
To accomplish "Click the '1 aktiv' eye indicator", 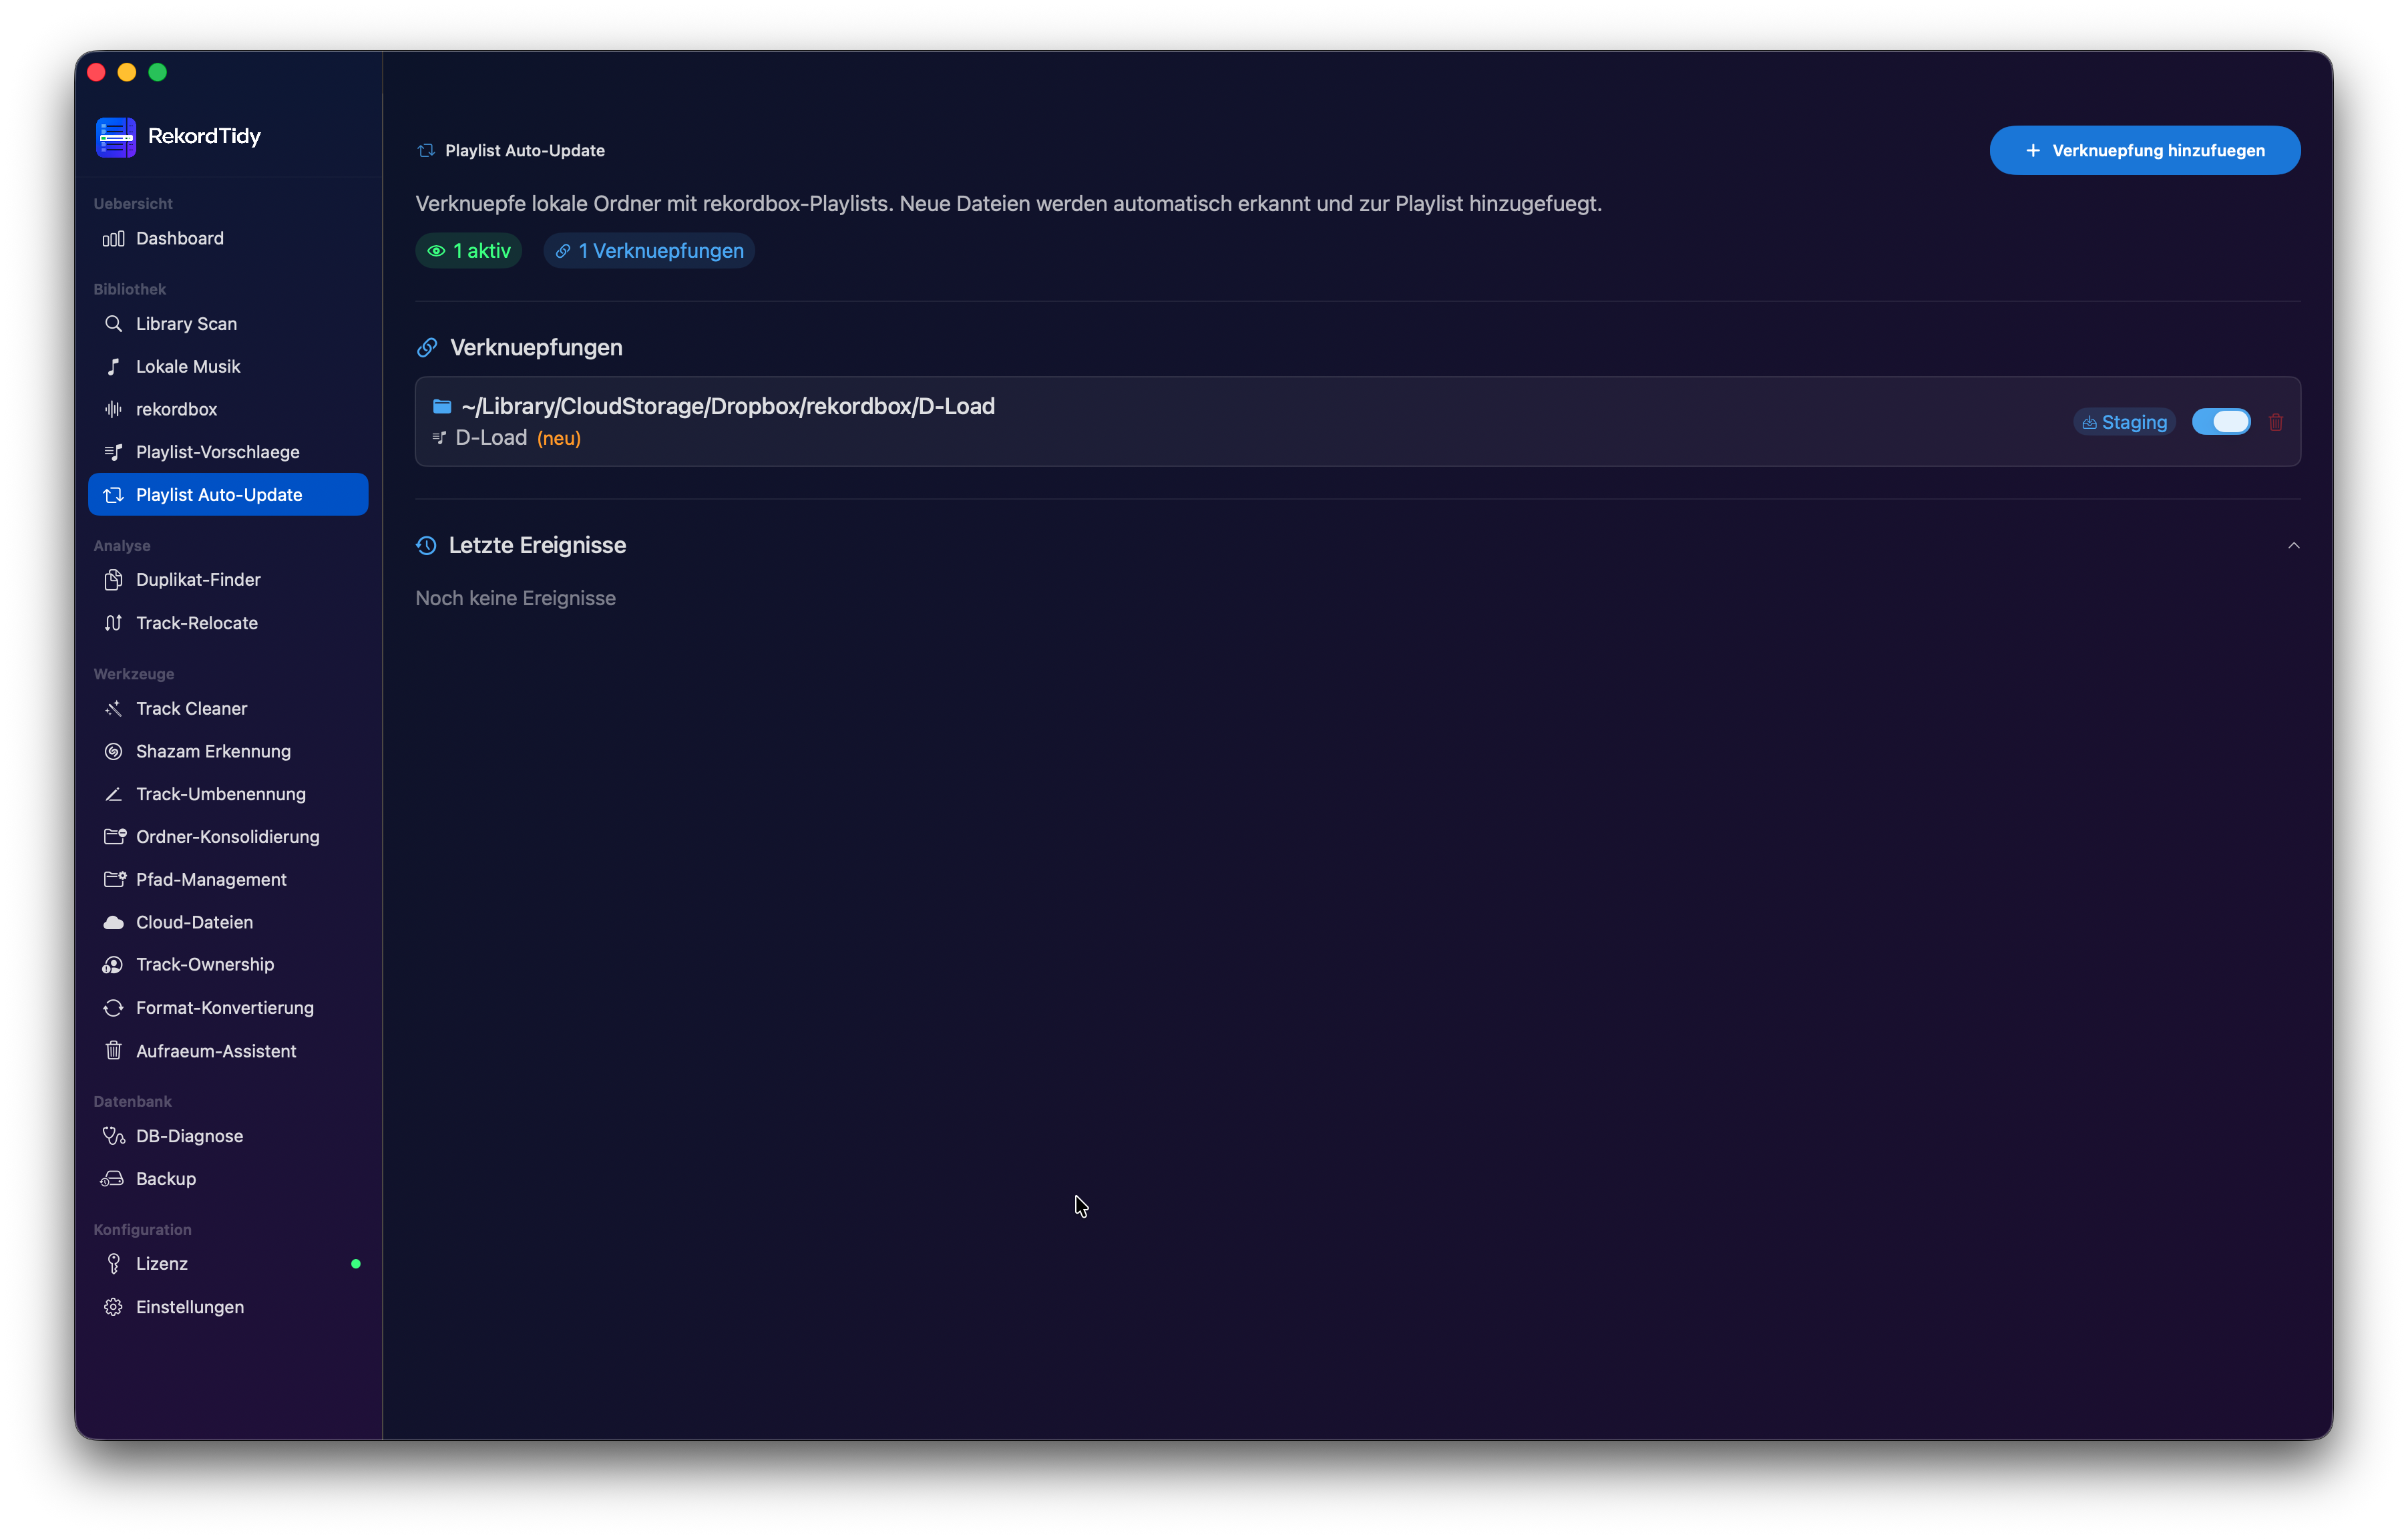I will coord(469,251).
